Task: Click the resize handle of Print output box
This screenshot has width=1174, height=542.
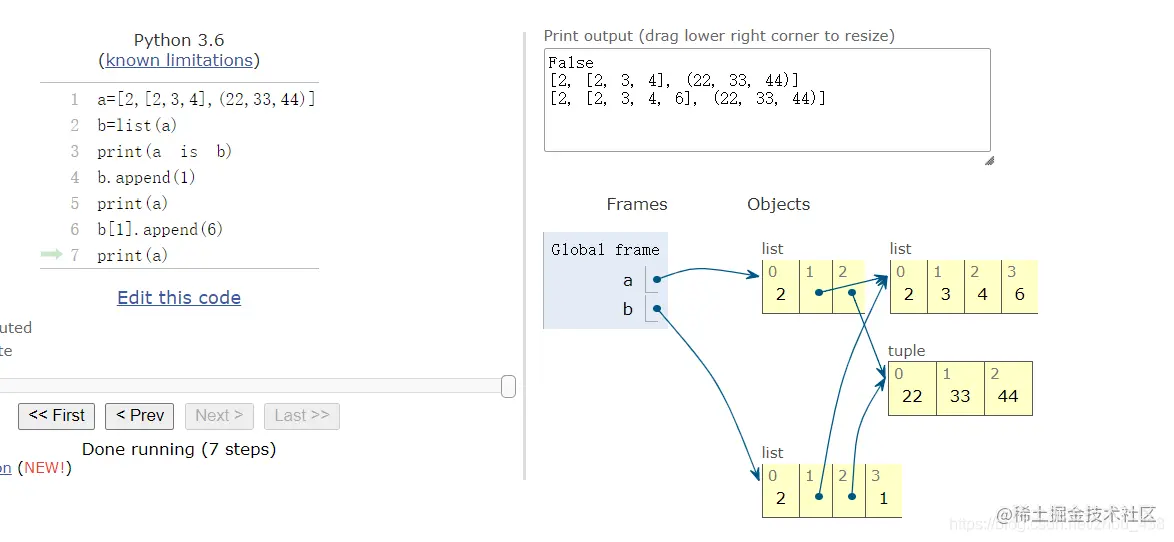Action: click(x=988, y=160)
